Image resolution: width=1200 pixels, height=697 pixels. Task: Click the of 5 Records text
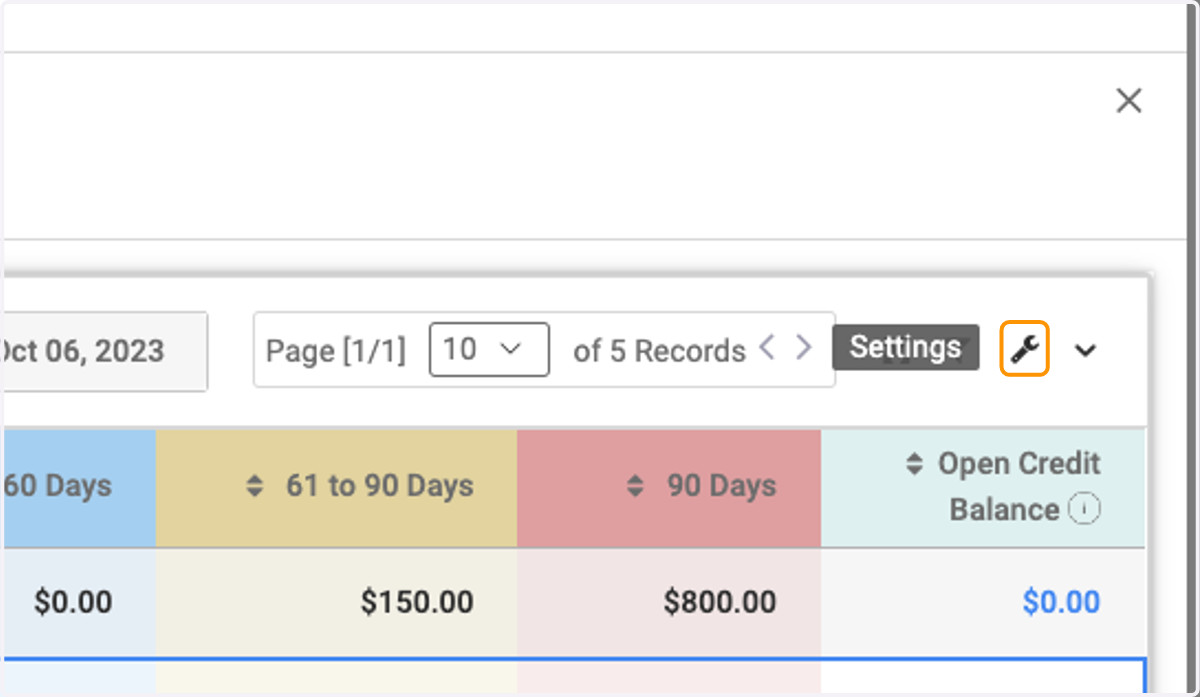click(x=659, y=351)
